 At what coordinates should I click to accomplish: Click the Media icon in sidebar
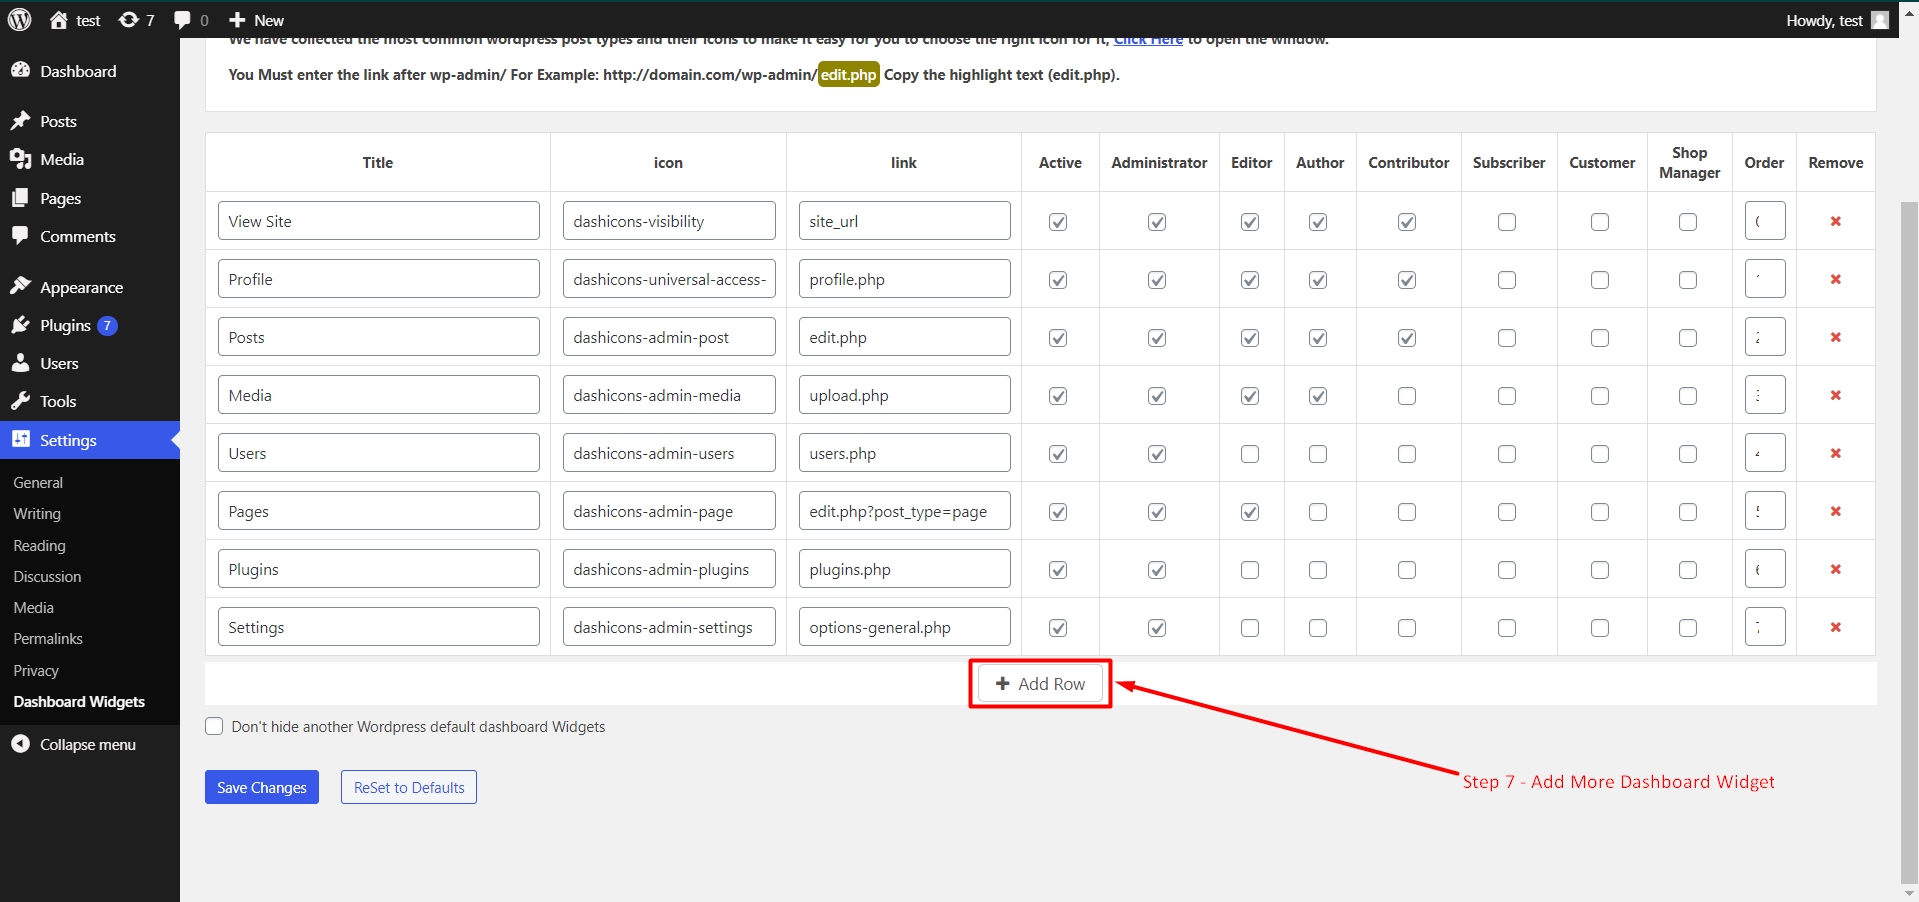20,159
